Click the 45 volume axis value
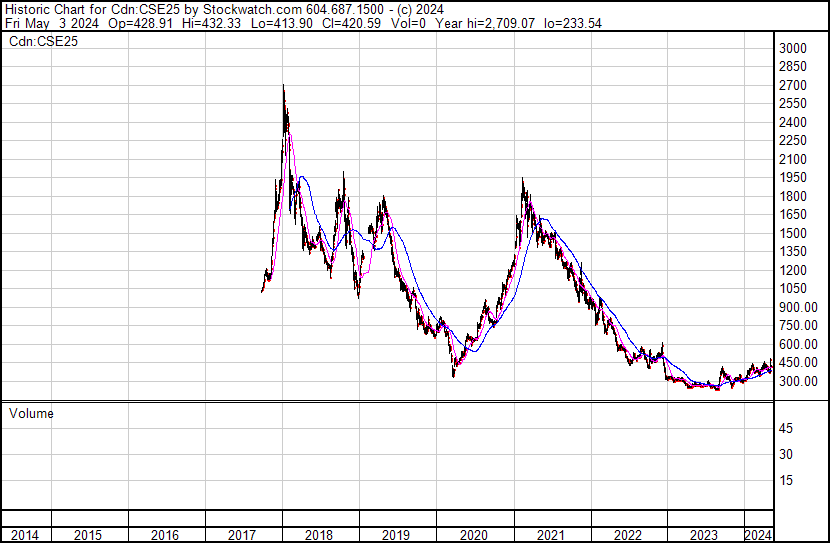The height and width of the screenshot is (543, 830). [x=786, y=429]
